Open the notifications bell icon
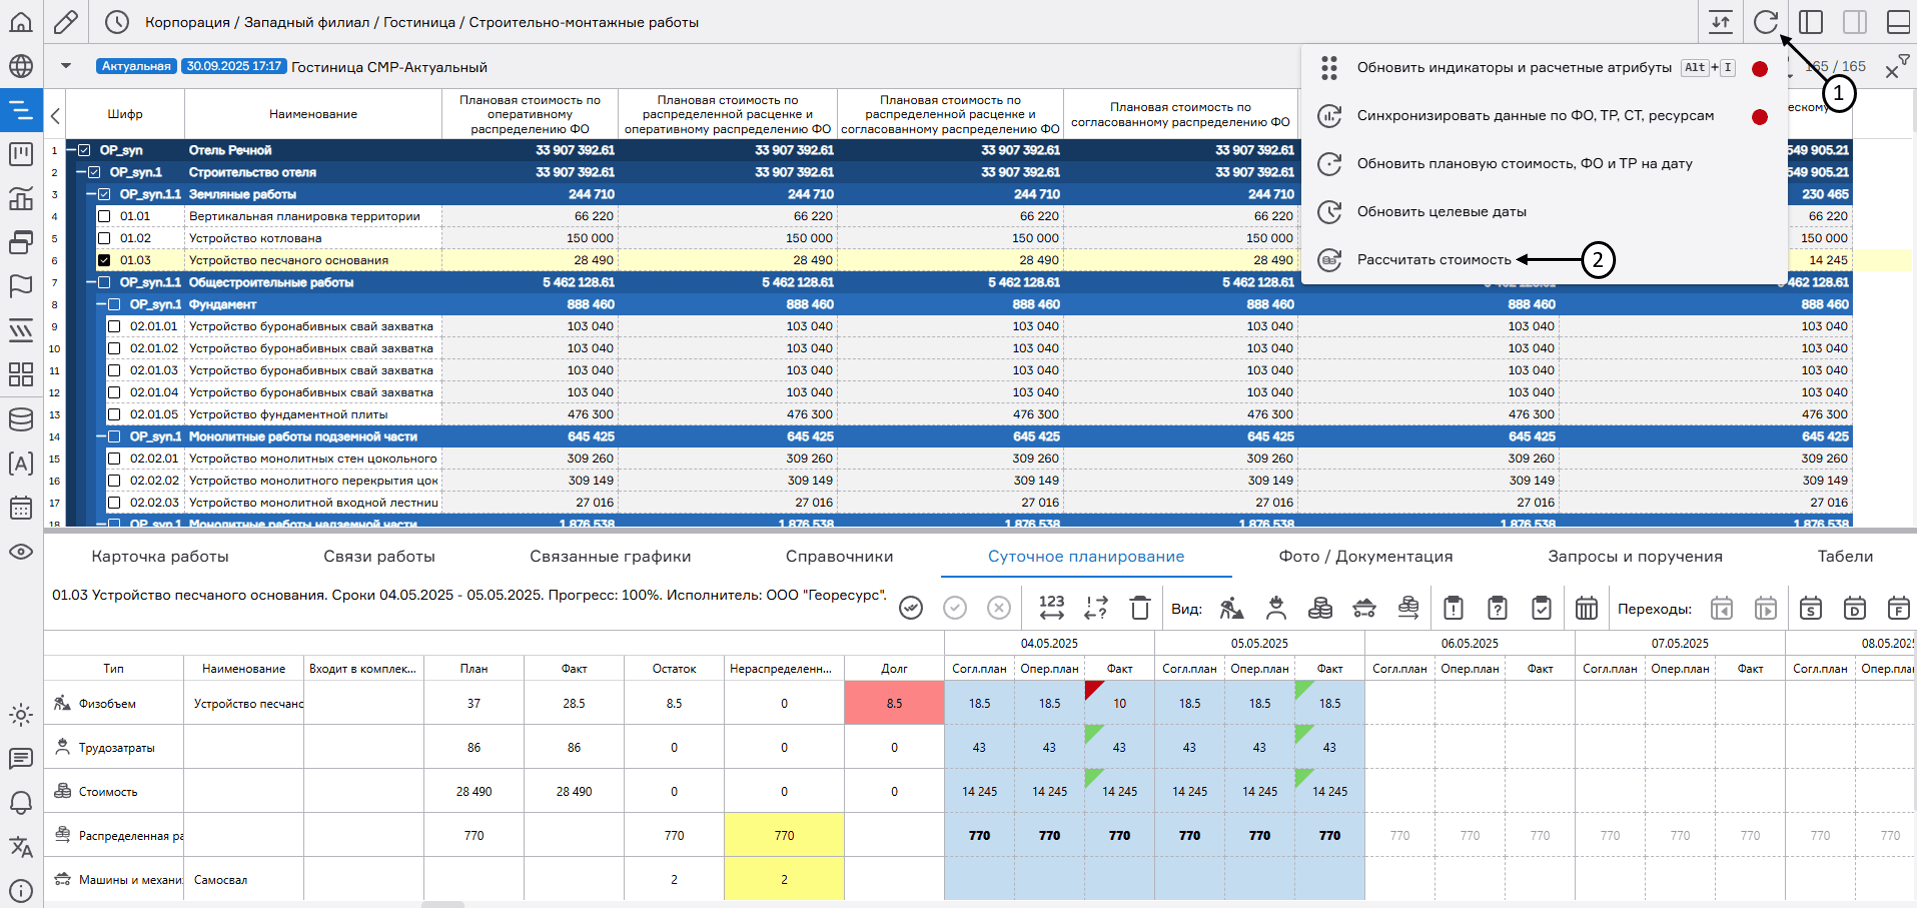 coord(21,803)
